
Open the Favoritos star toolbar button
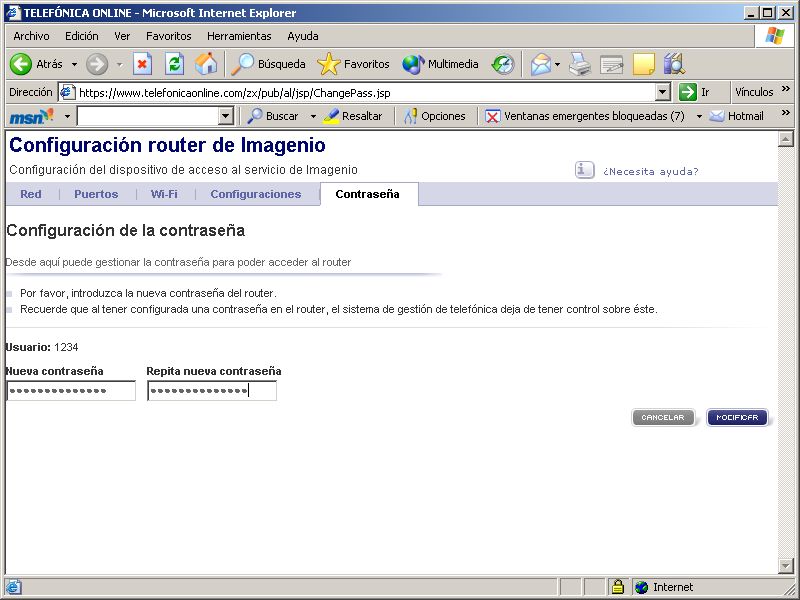[x=353, y=64]
